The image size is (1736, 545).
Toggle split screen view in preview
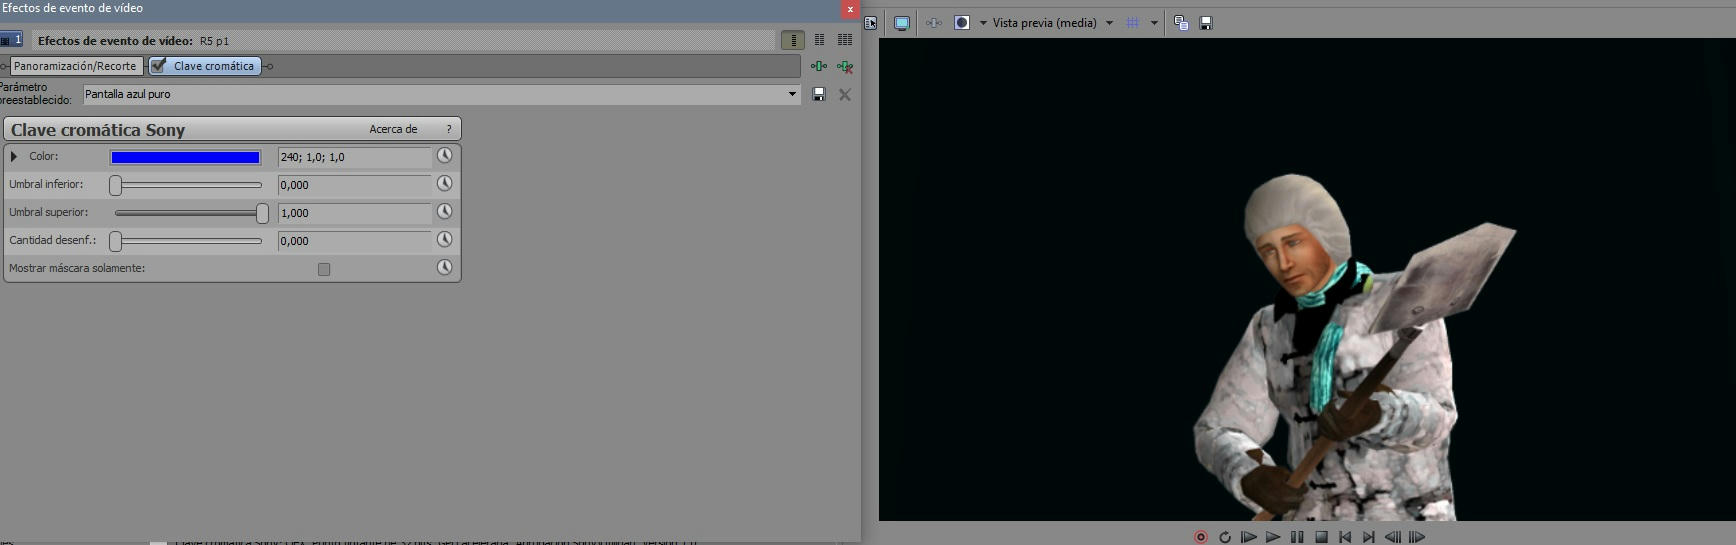(x=962, y=23)
